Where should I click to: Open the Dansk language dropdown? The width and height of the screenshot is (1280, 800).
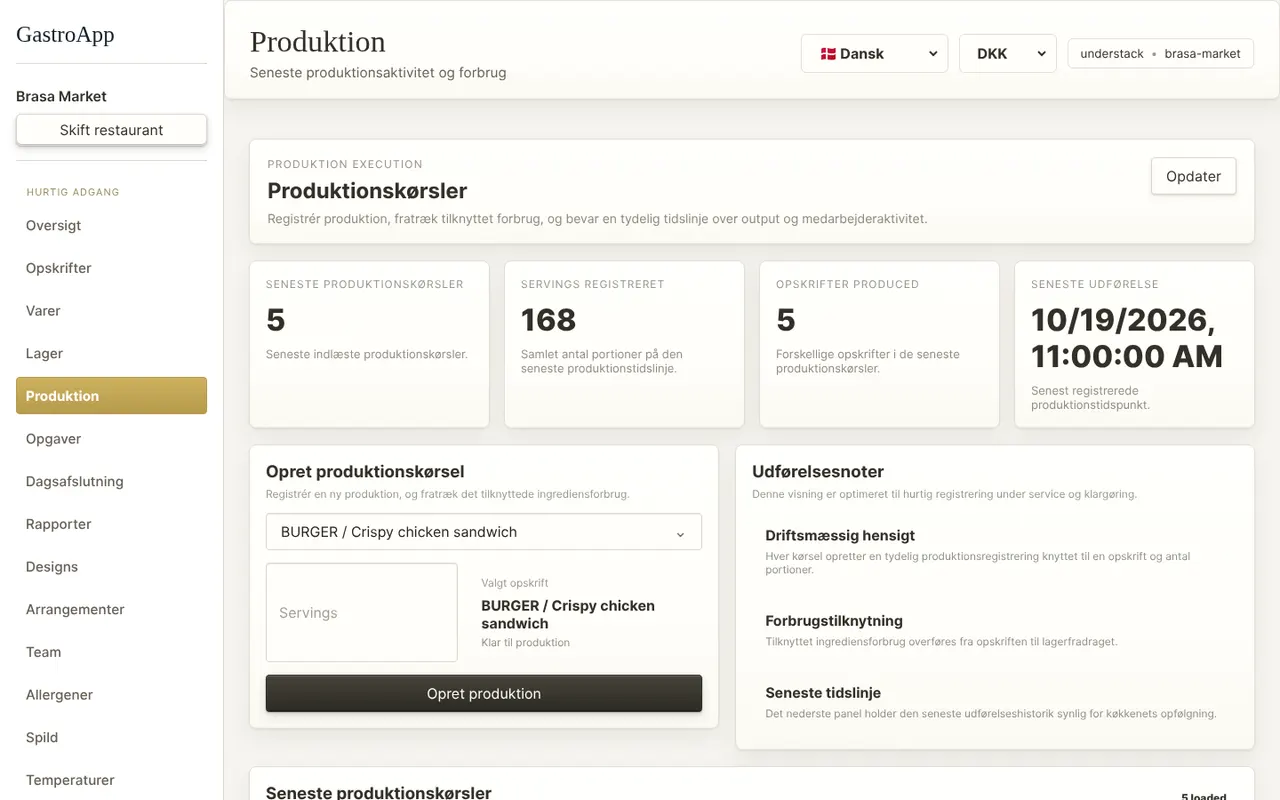pos(874,54)
